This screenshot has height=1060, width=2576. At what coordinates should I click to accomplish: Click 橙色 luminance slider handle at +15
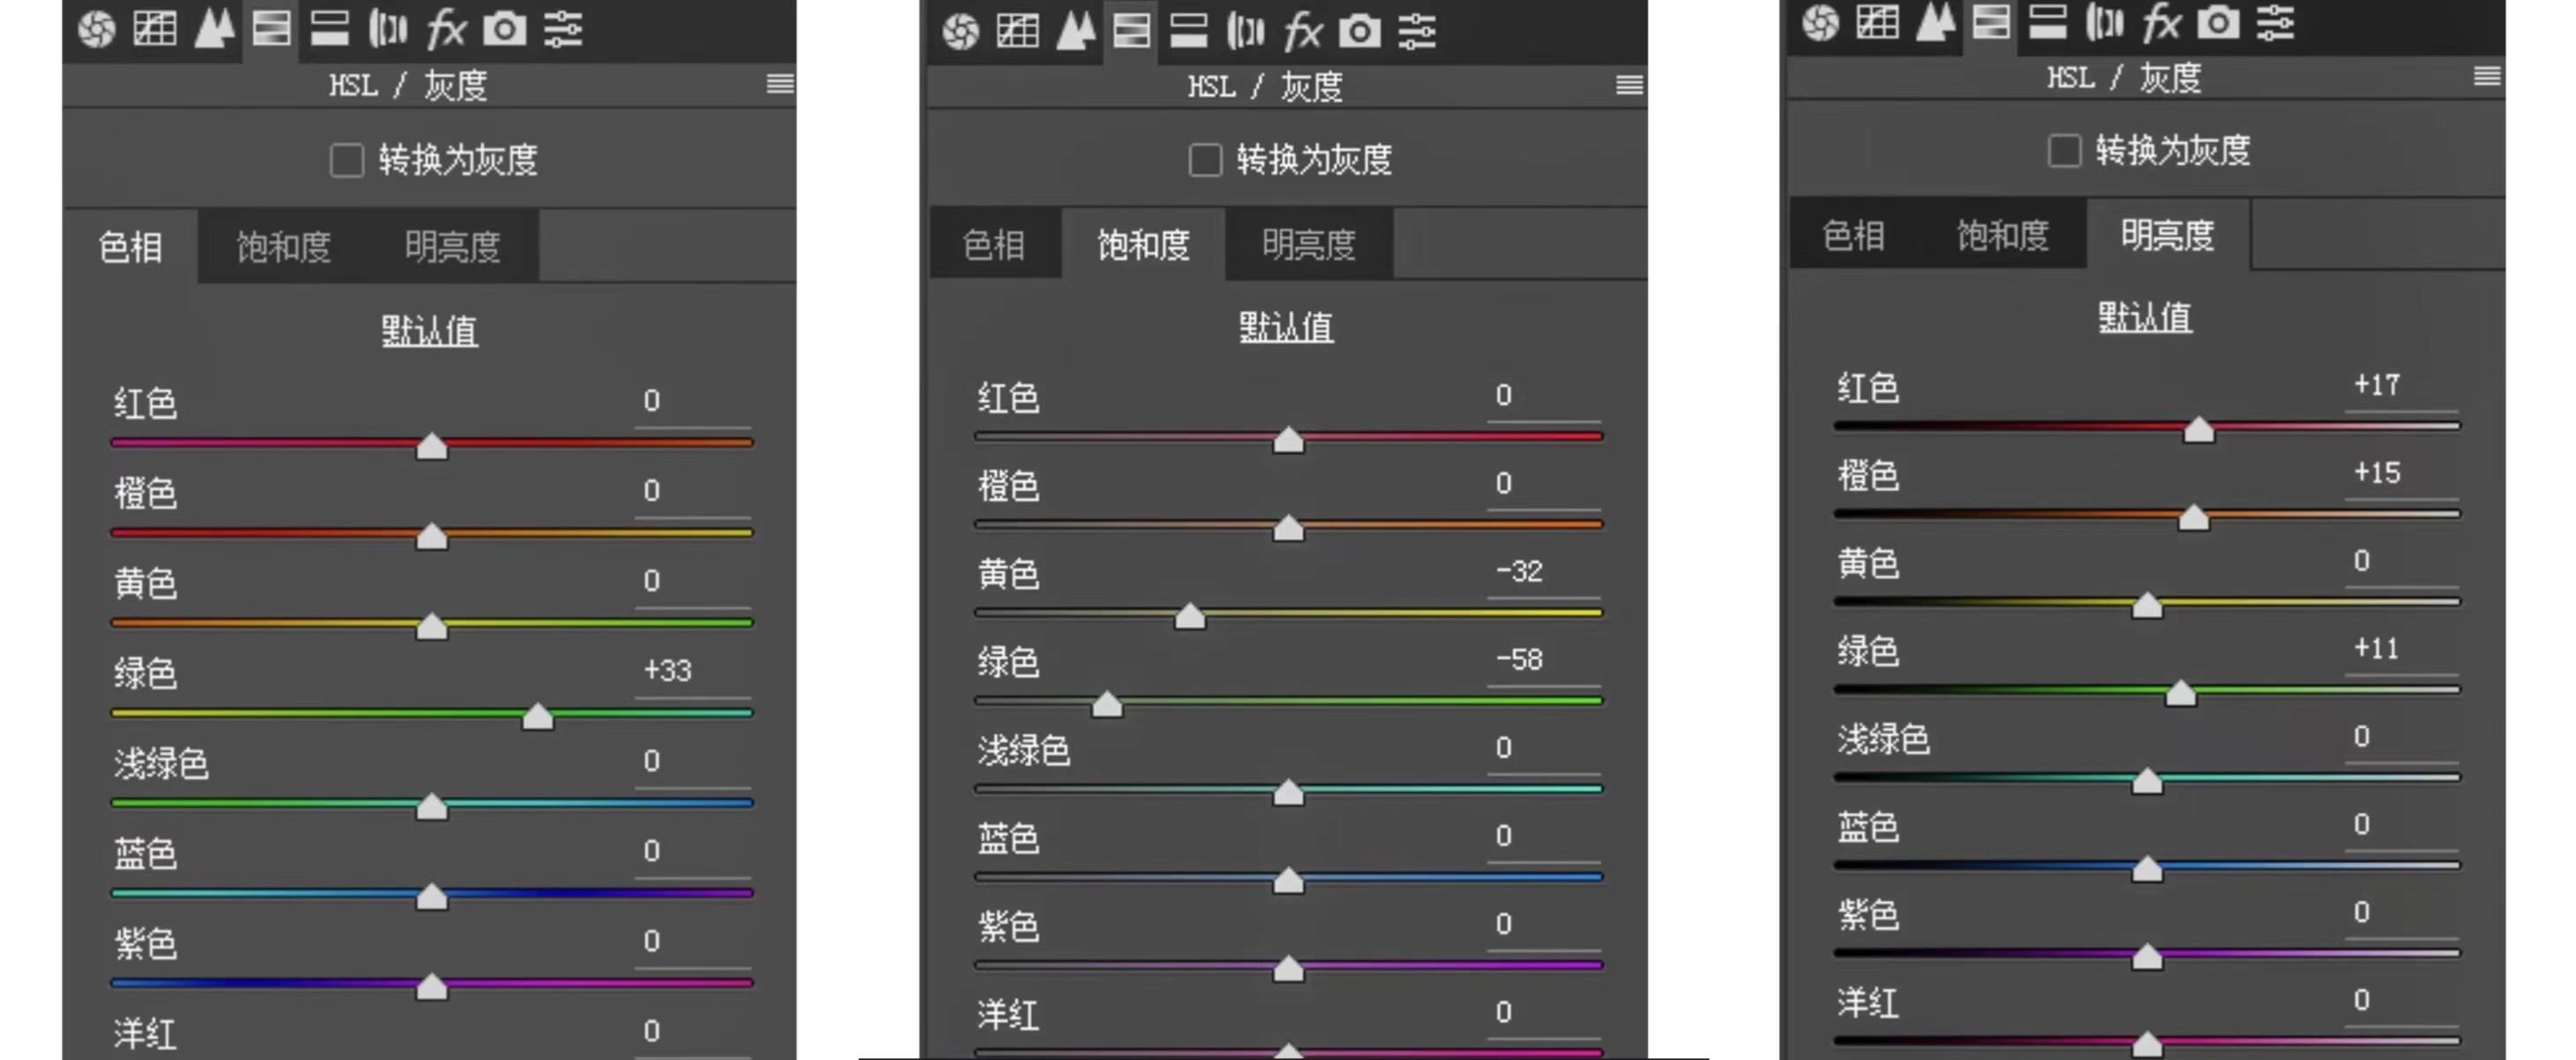[x=2193, y=517]
